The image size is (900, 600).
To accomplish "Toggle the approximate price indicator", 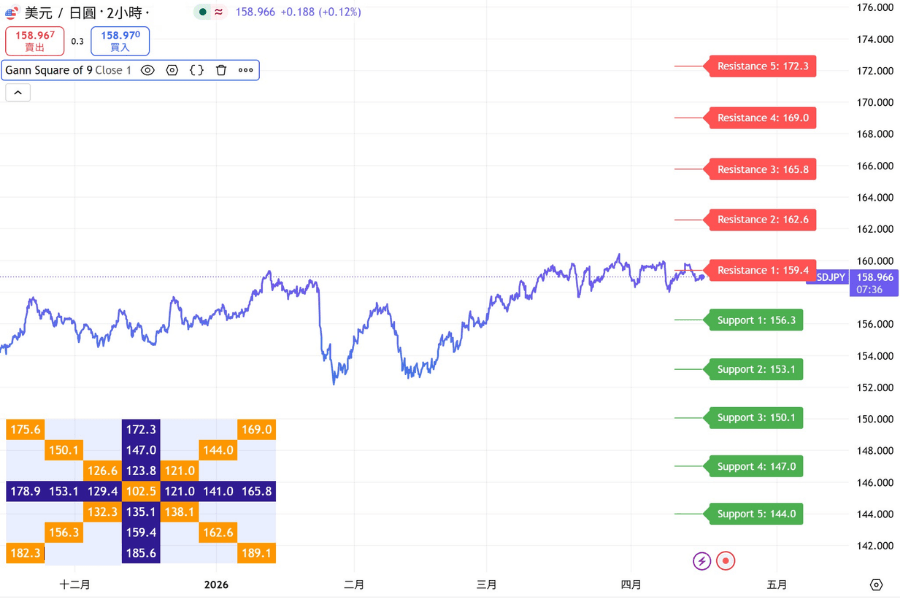I will 218,11.
